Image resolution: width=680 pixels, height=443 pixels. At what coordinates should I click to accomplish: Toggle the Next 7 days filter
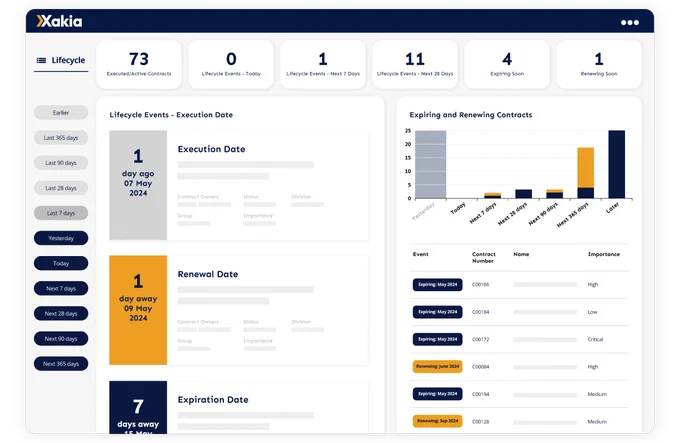coord(61,289)
